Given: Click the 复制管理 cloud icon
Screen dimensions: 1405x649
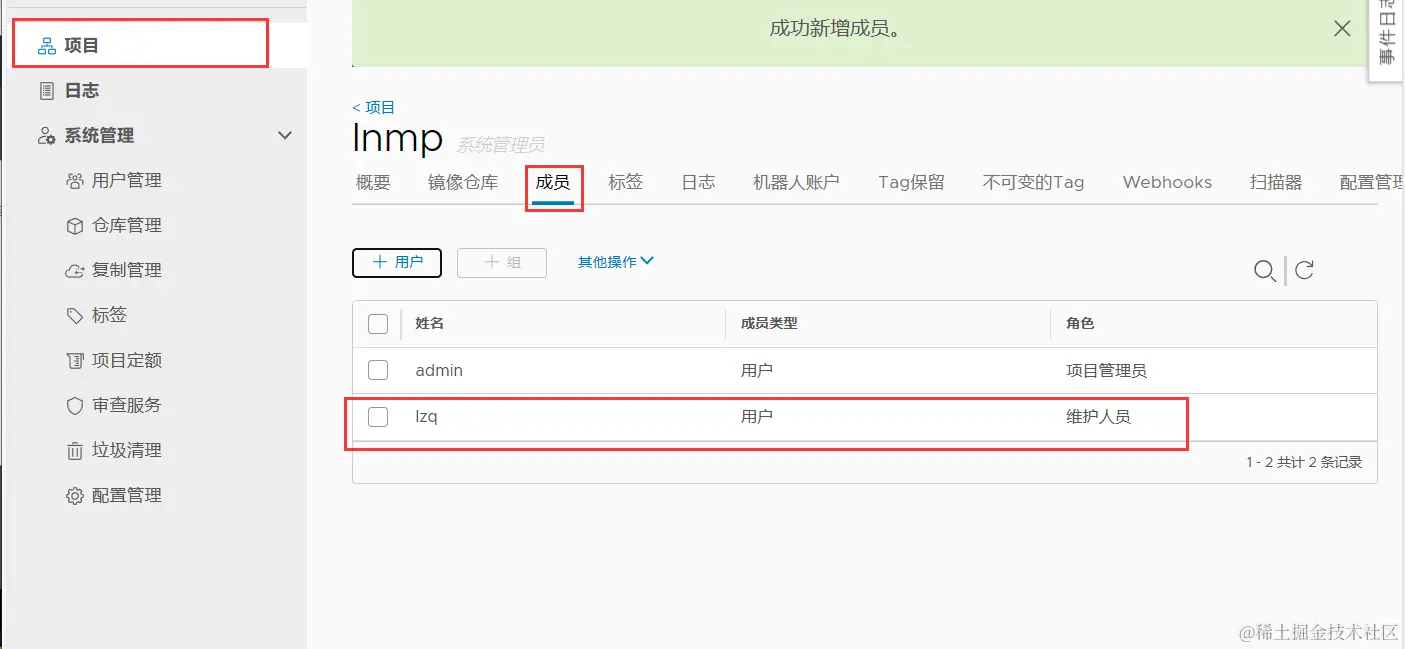Looking at the screenshot, I should tap(75, 271).
